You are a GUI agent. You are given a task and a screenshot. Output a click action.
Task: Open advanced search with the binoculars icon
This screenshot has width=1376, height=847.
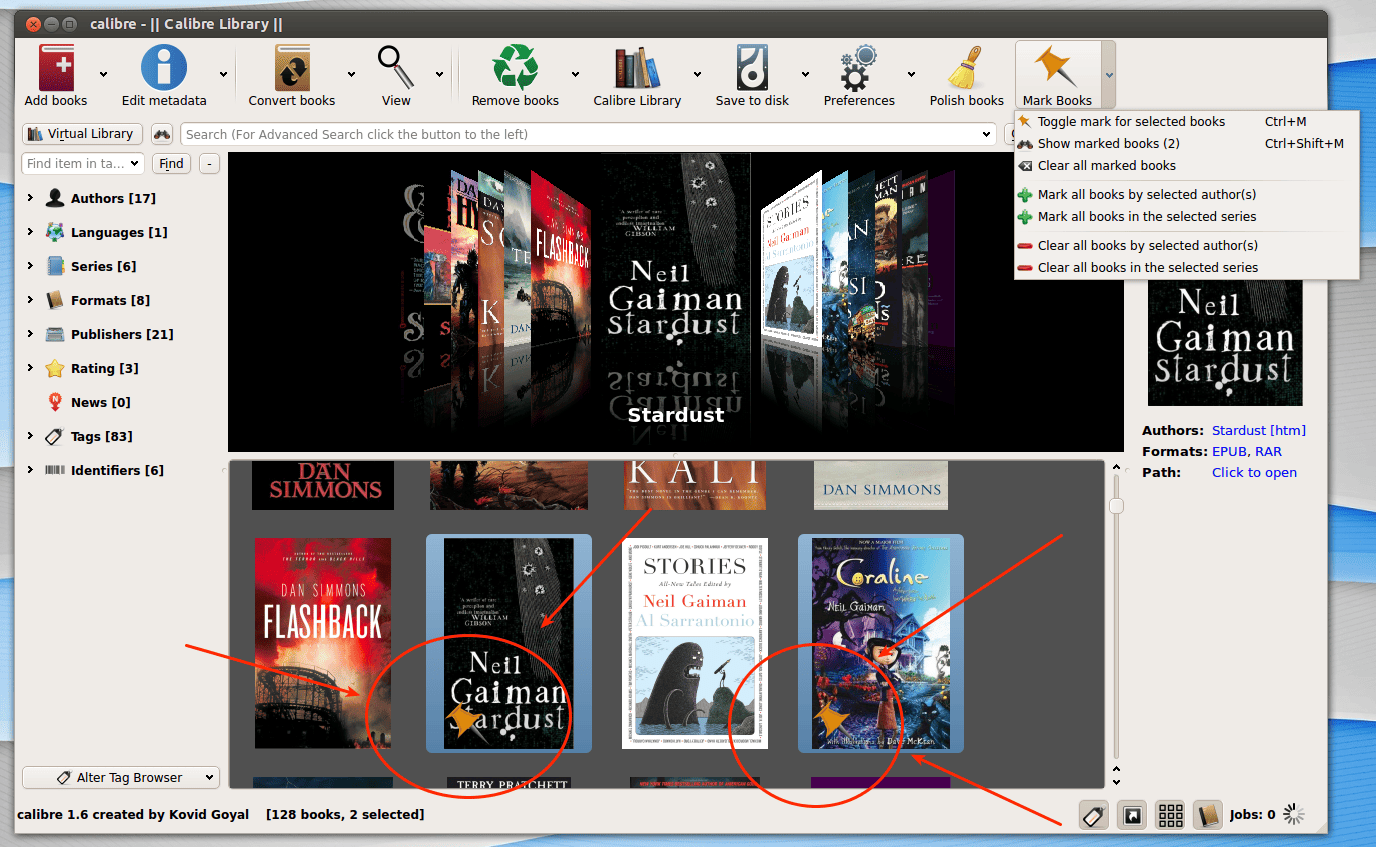[161, 133]
